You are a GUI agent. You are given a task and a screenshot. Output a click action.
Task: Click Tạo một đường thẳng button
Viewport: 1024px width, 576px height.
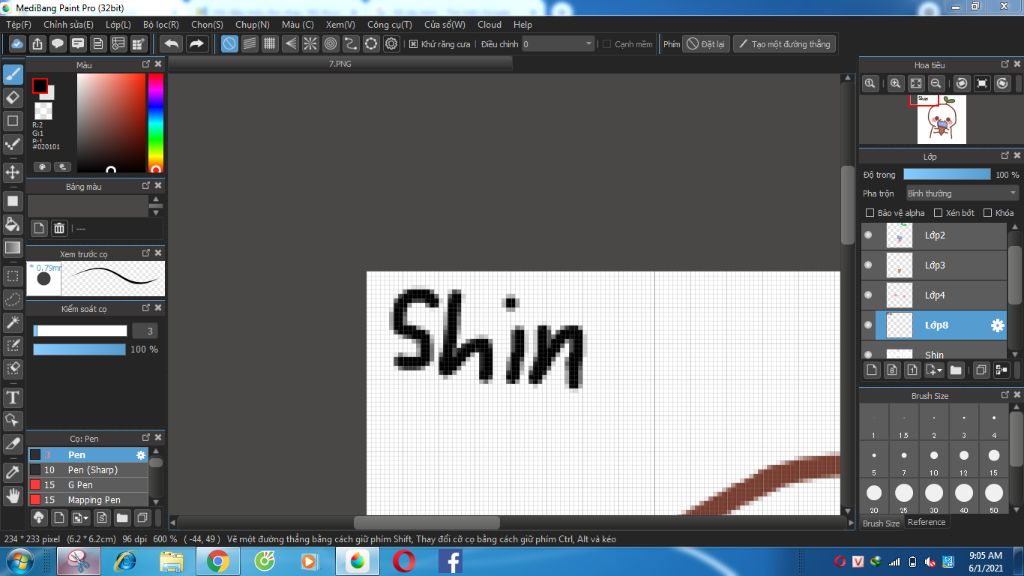pos(784,44)
